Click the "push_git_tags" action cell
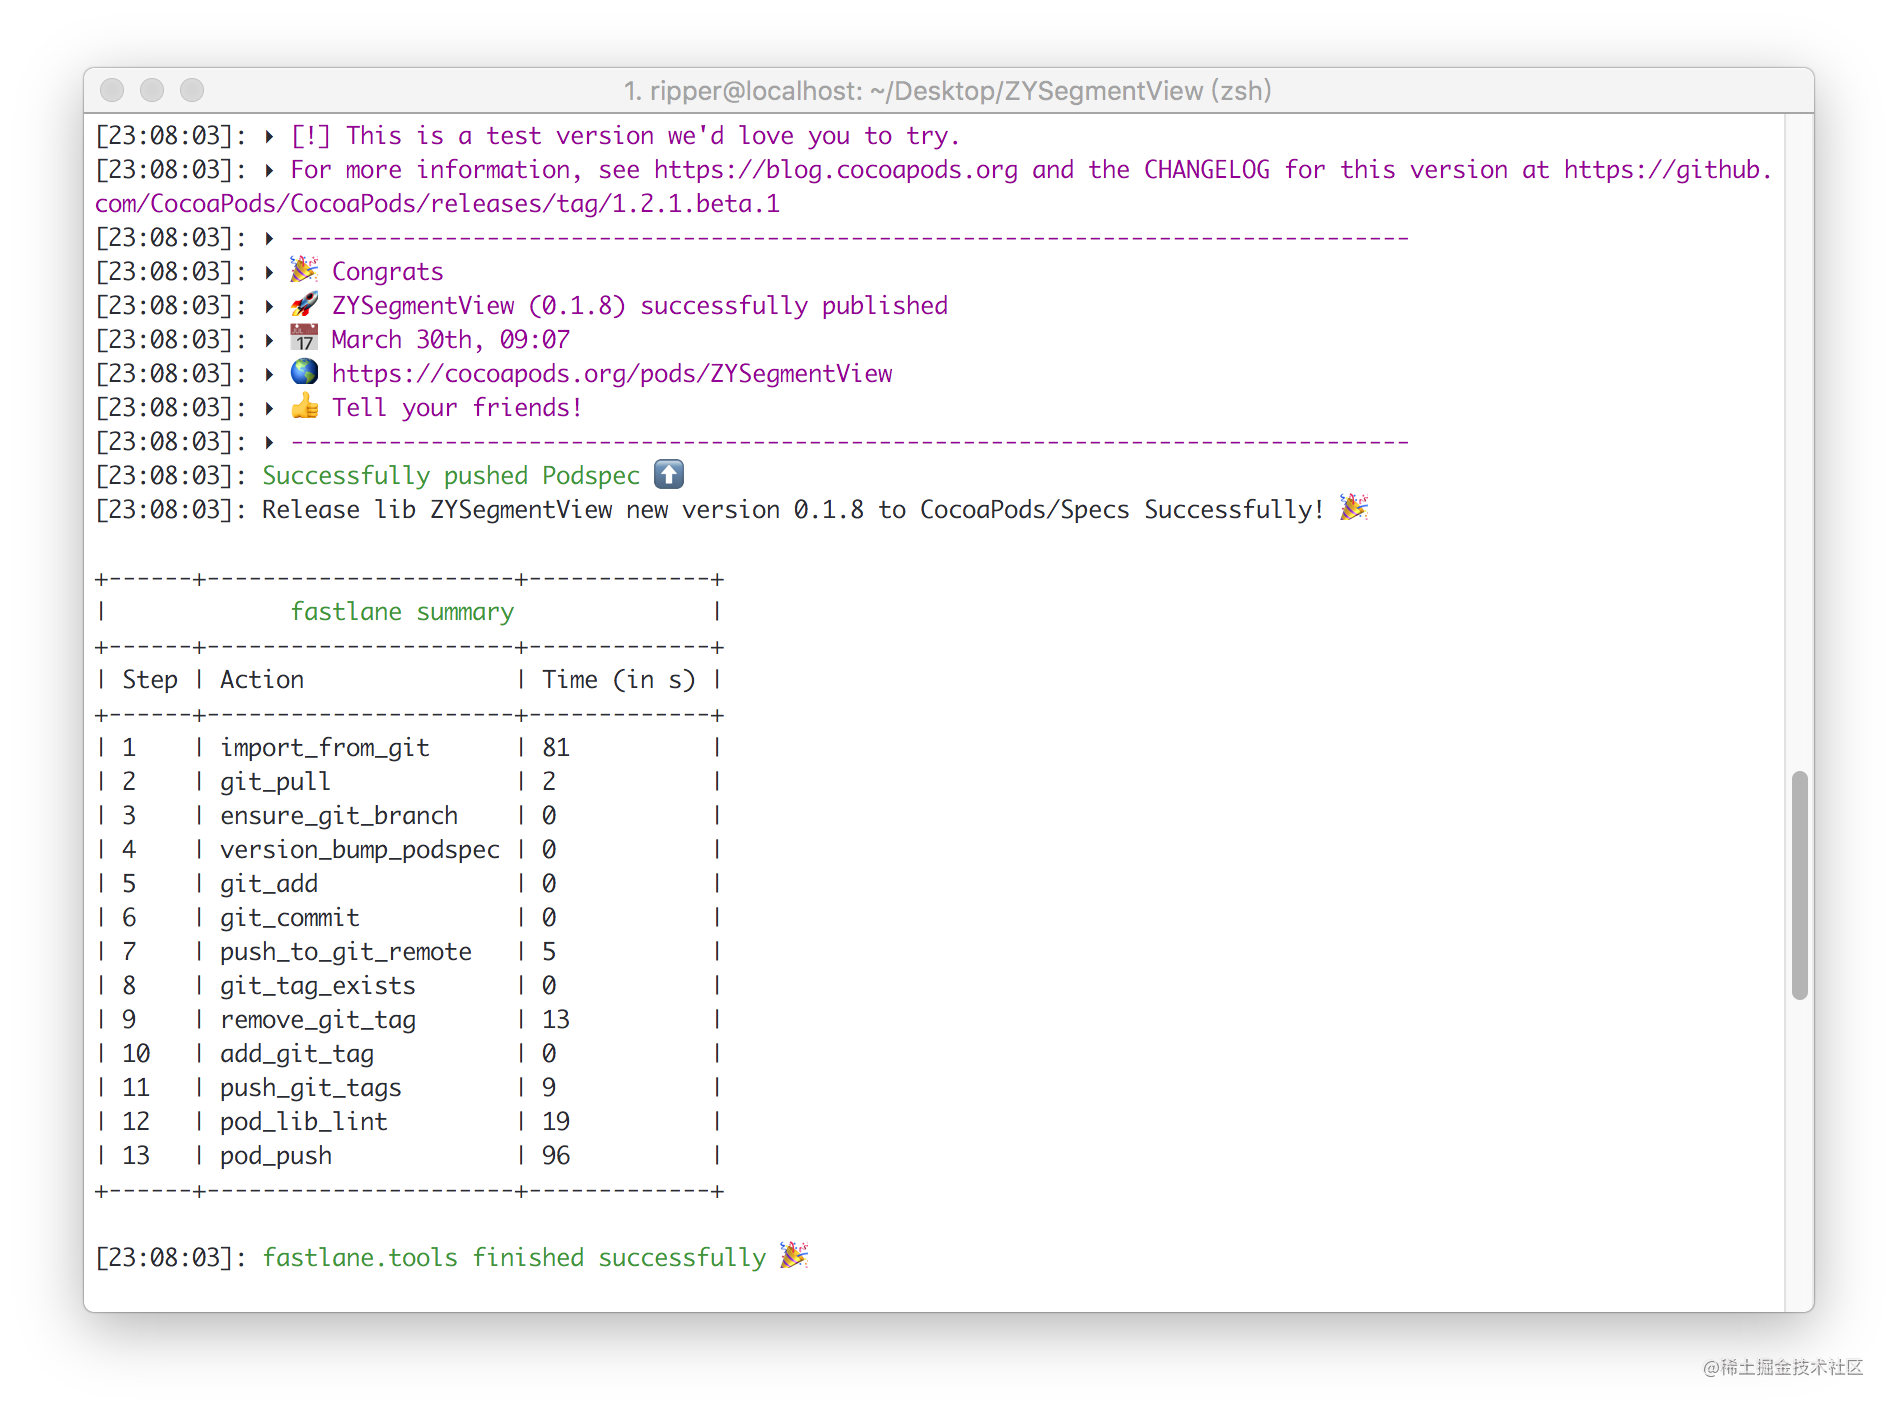This screenshot has width=1898, height=1412. point(311,1087)
